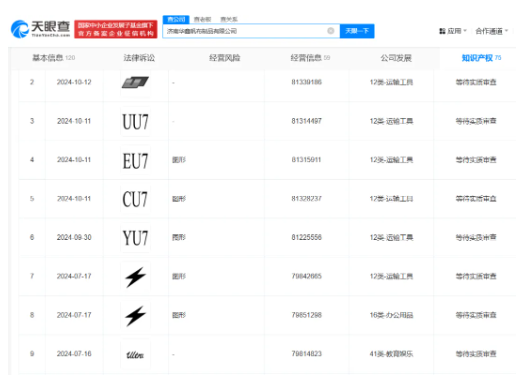
Task: Click the blue 天眼一下 search button
Action: (357, 31)
